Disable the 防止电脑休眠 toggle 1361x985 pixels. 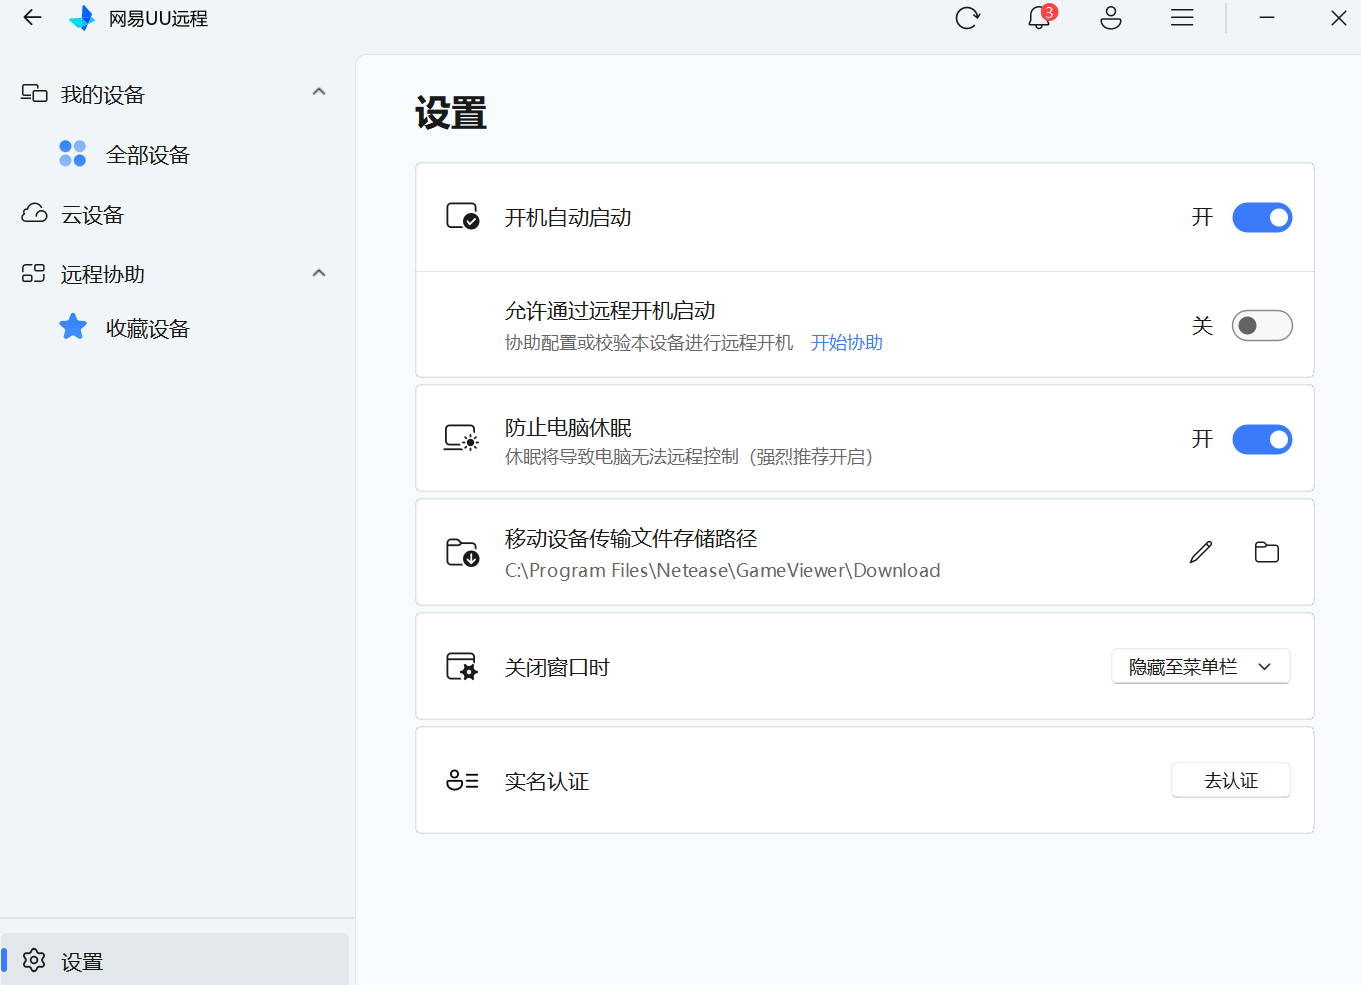point(1262,440)
